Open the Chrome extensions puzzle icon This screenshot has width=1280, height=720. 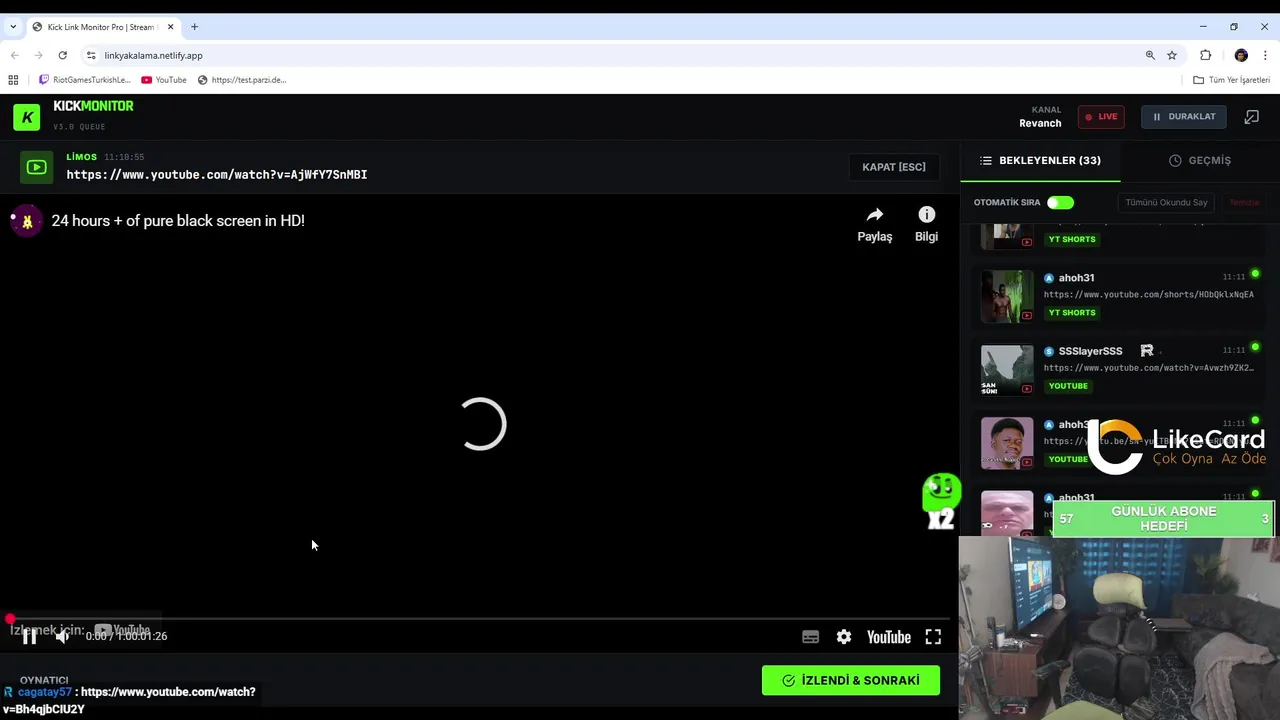[x=1206, y=56]
